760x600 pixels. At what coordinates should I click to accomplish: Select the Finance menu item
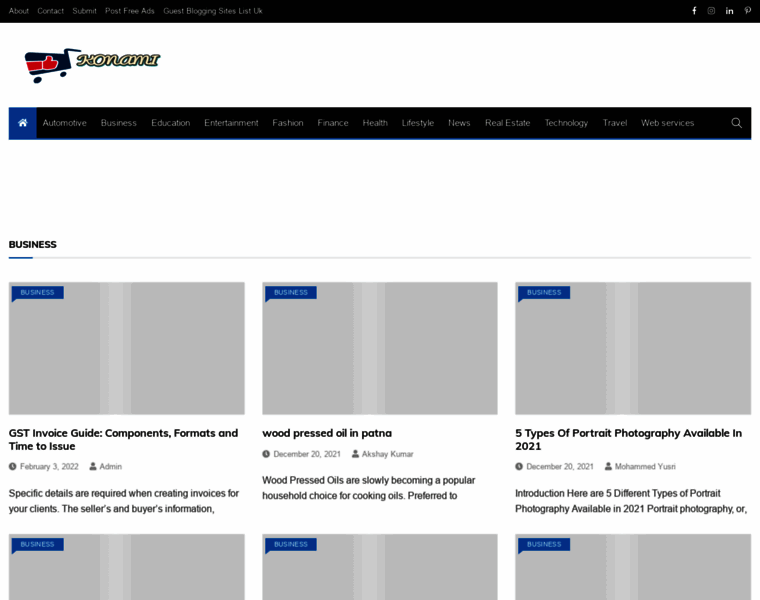coord(333,123)
